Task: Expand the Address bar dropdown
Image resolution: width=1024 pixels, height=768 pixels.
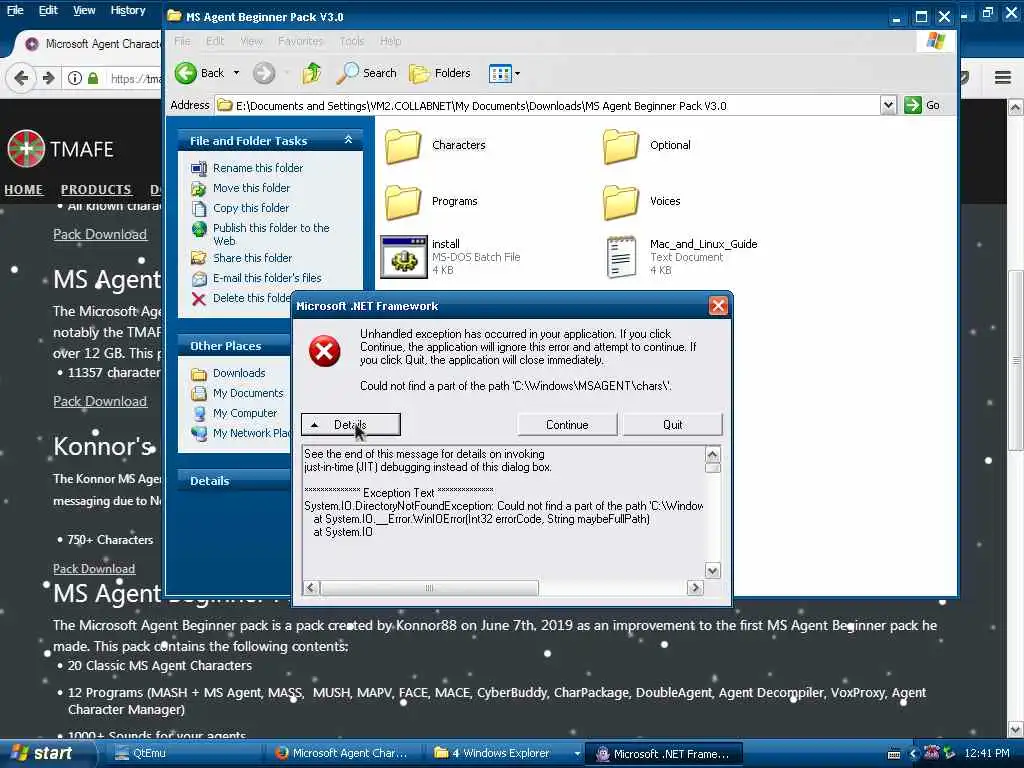Action: [888, 105]
